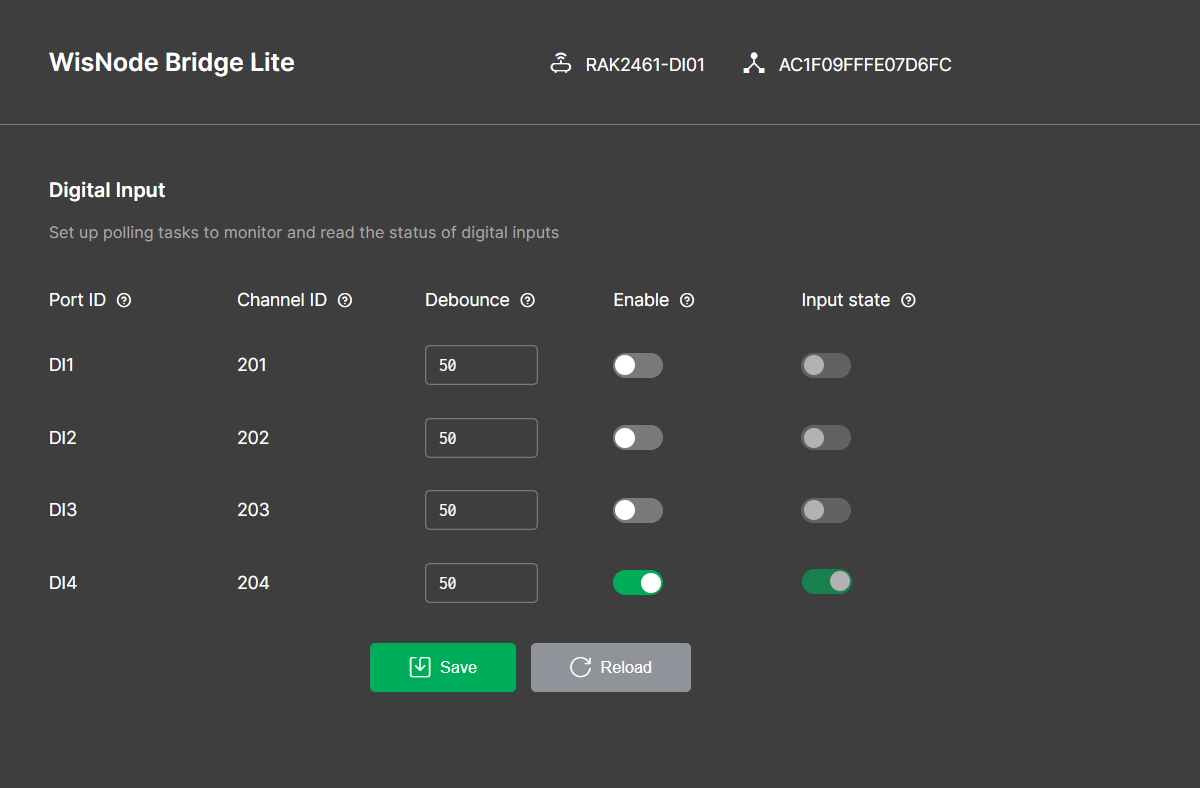The height and width of the screenshot is (788, 1200).
Task: Click the DI1 port label
Action: (x=62, y=365)
